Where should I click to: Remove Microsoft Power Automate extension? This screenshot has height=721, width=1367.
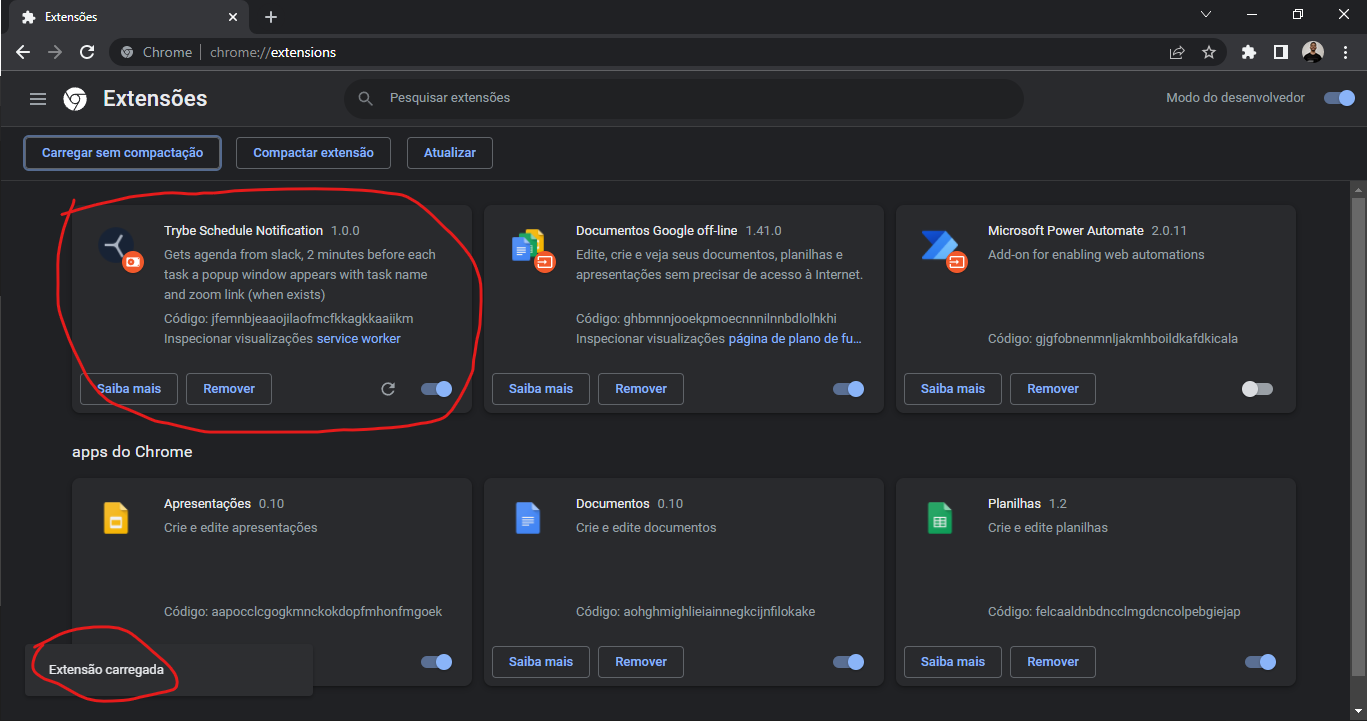point(1053,389)
